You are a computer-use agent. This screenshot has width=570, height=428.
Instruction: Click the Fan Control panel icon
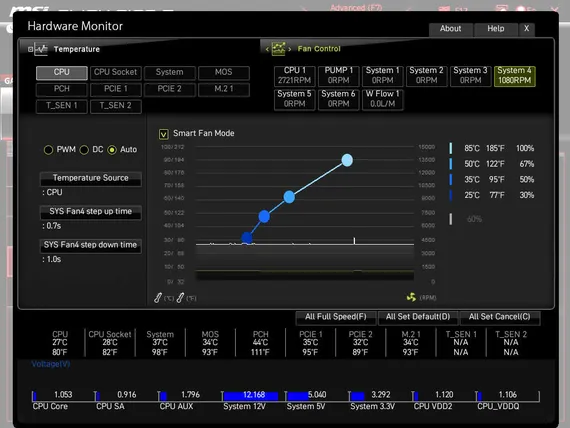coord(278,48)
